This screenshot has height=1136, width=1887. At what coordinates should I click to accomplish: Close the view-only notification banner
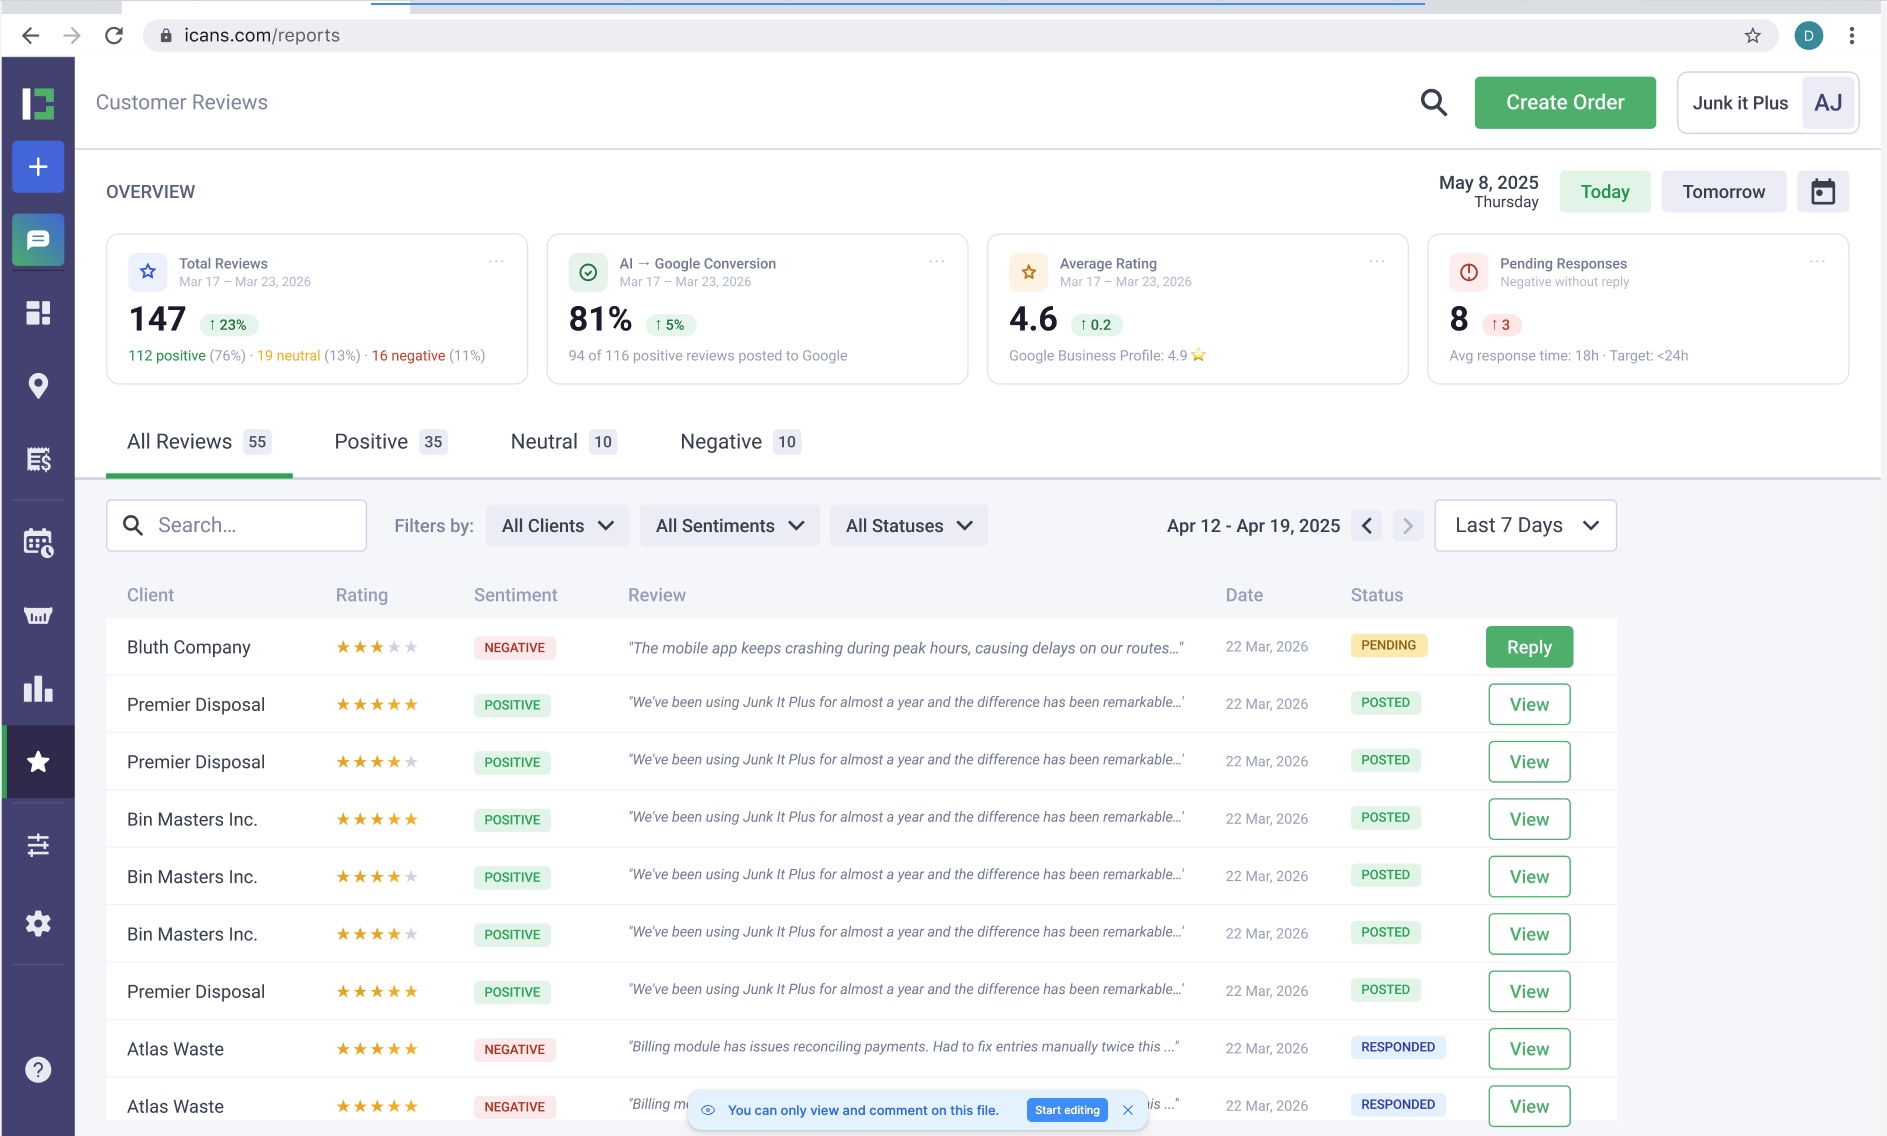pos(1128,1110)
